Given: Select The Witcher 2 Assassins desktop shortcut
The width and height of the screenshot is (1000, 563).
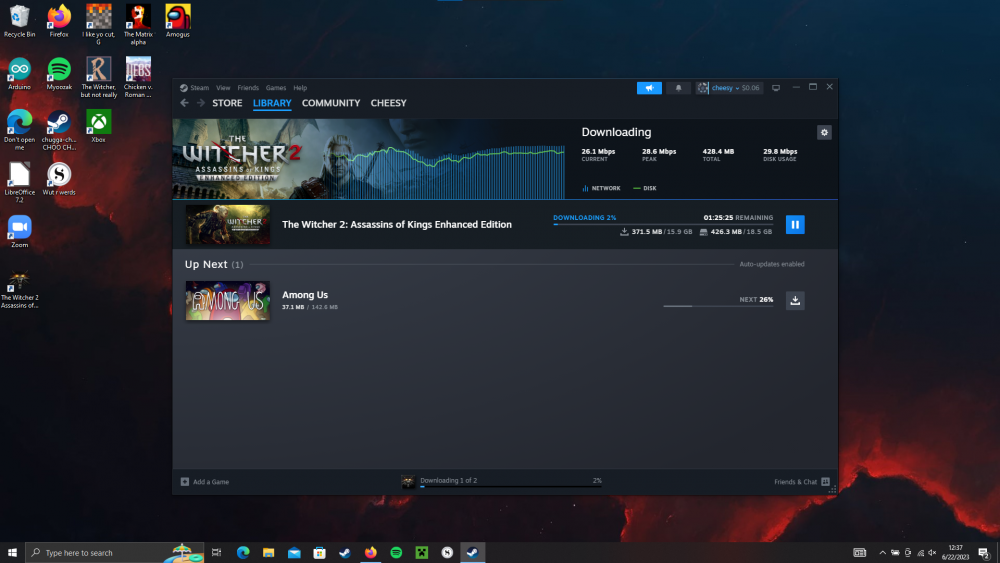Looking at the screenshot, I should tap(20, 289).
